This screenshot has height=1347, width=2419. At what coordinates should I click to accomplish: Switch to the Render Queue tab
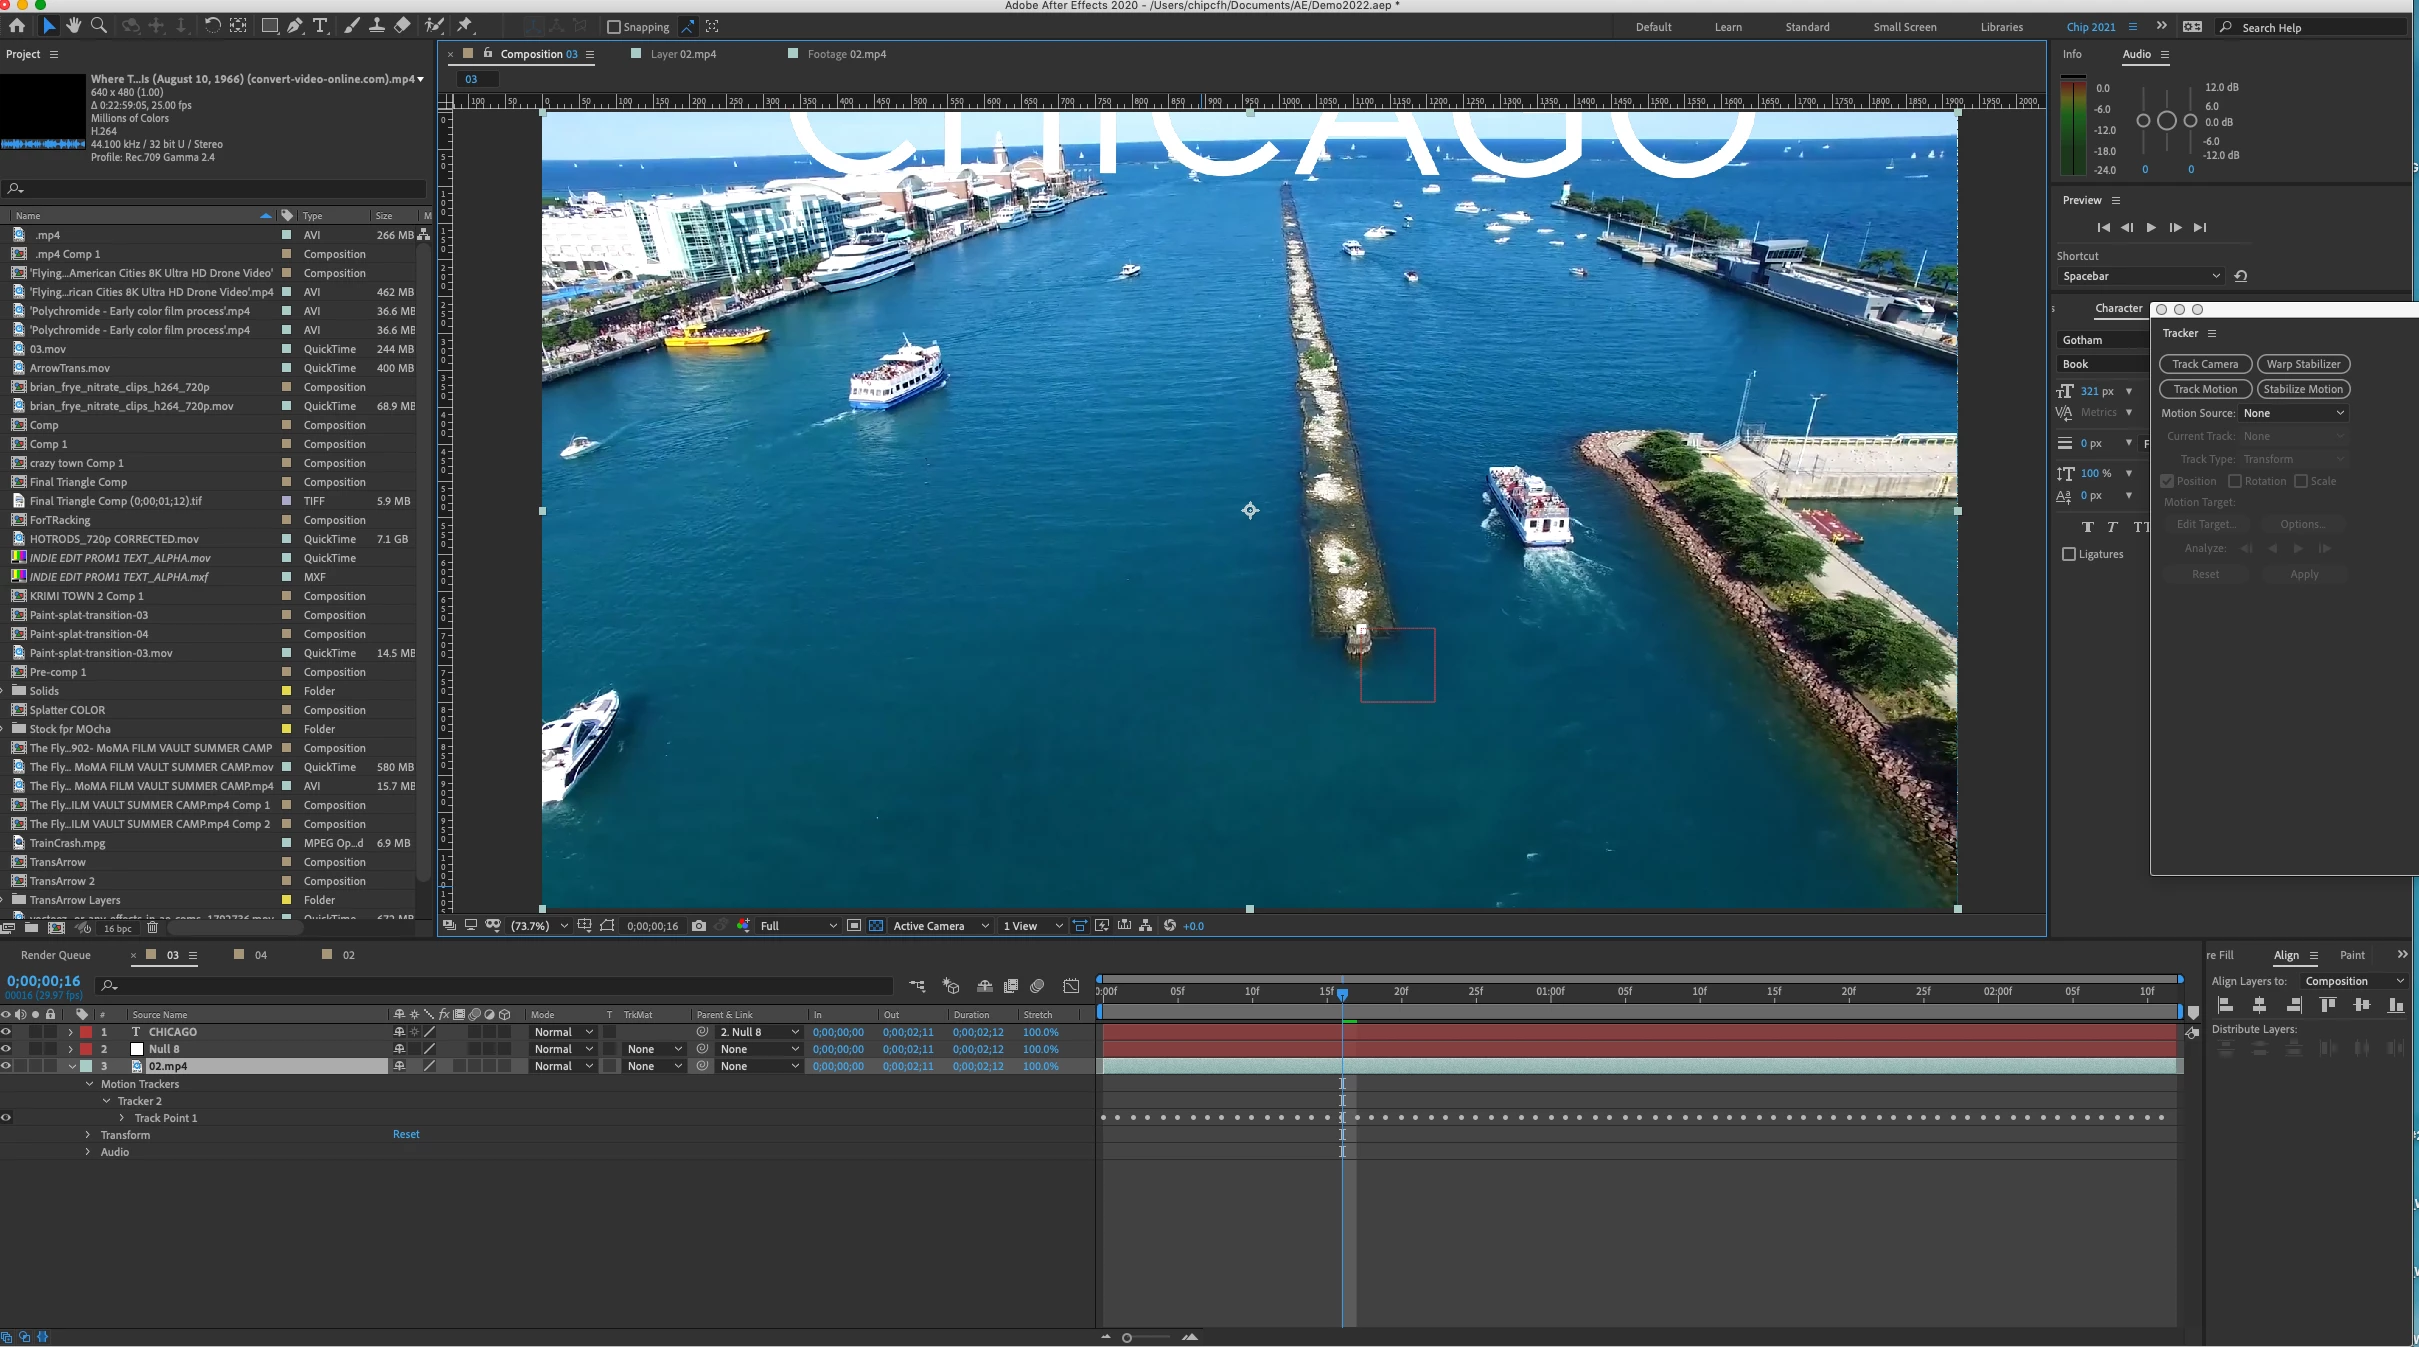click(x=56, y=955)
